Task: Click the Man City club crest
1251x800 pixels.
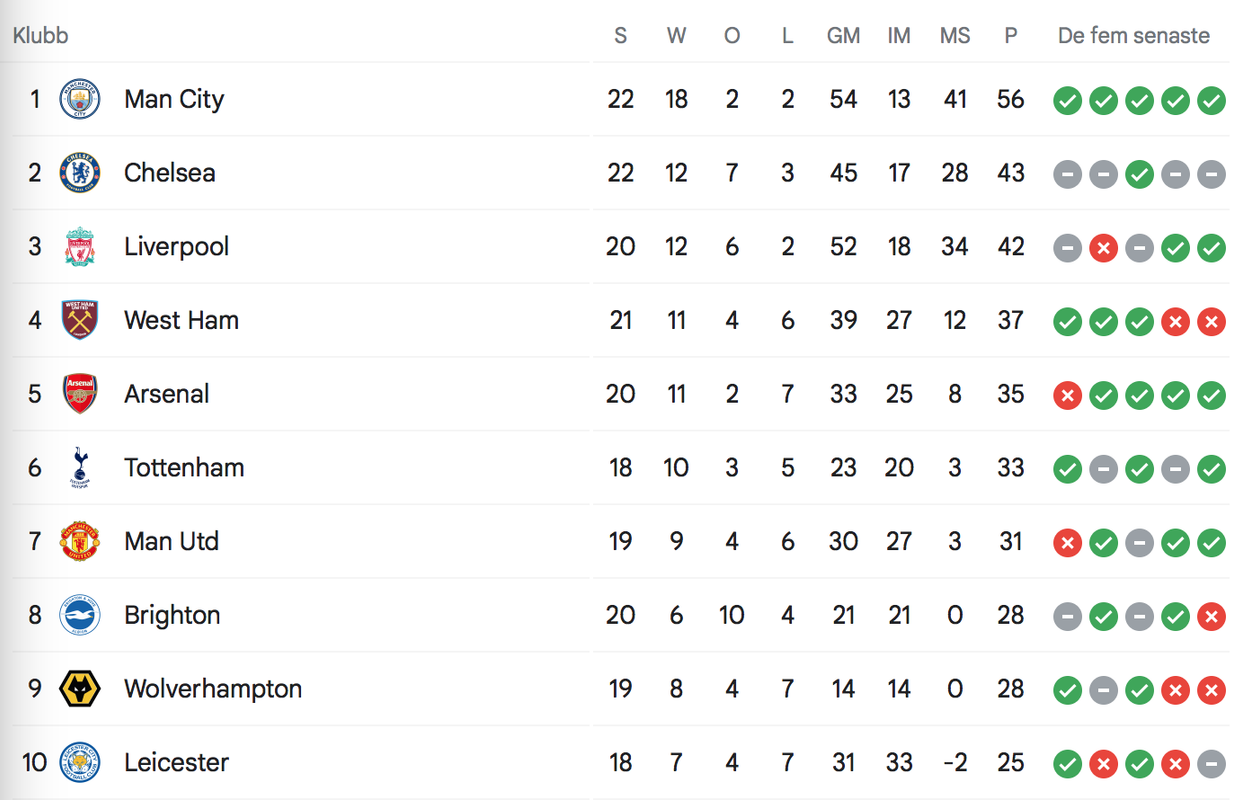Action: point(80,99)
